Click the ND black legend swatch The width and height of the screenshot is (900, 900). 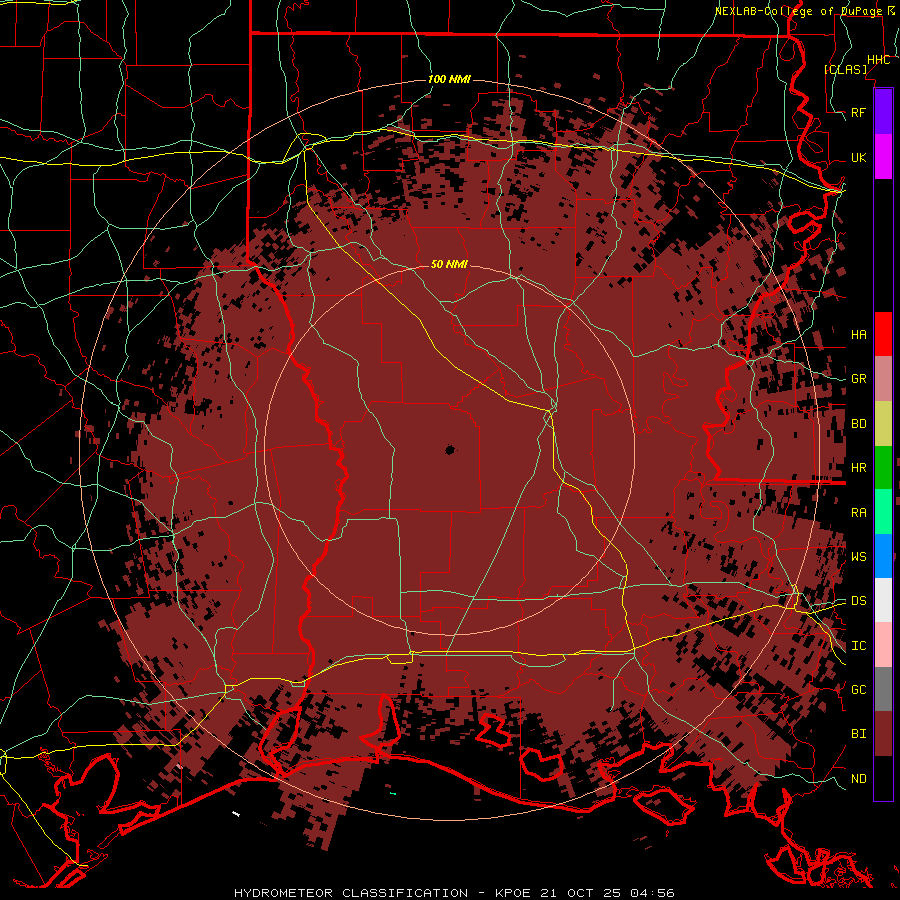coord(883,778)
